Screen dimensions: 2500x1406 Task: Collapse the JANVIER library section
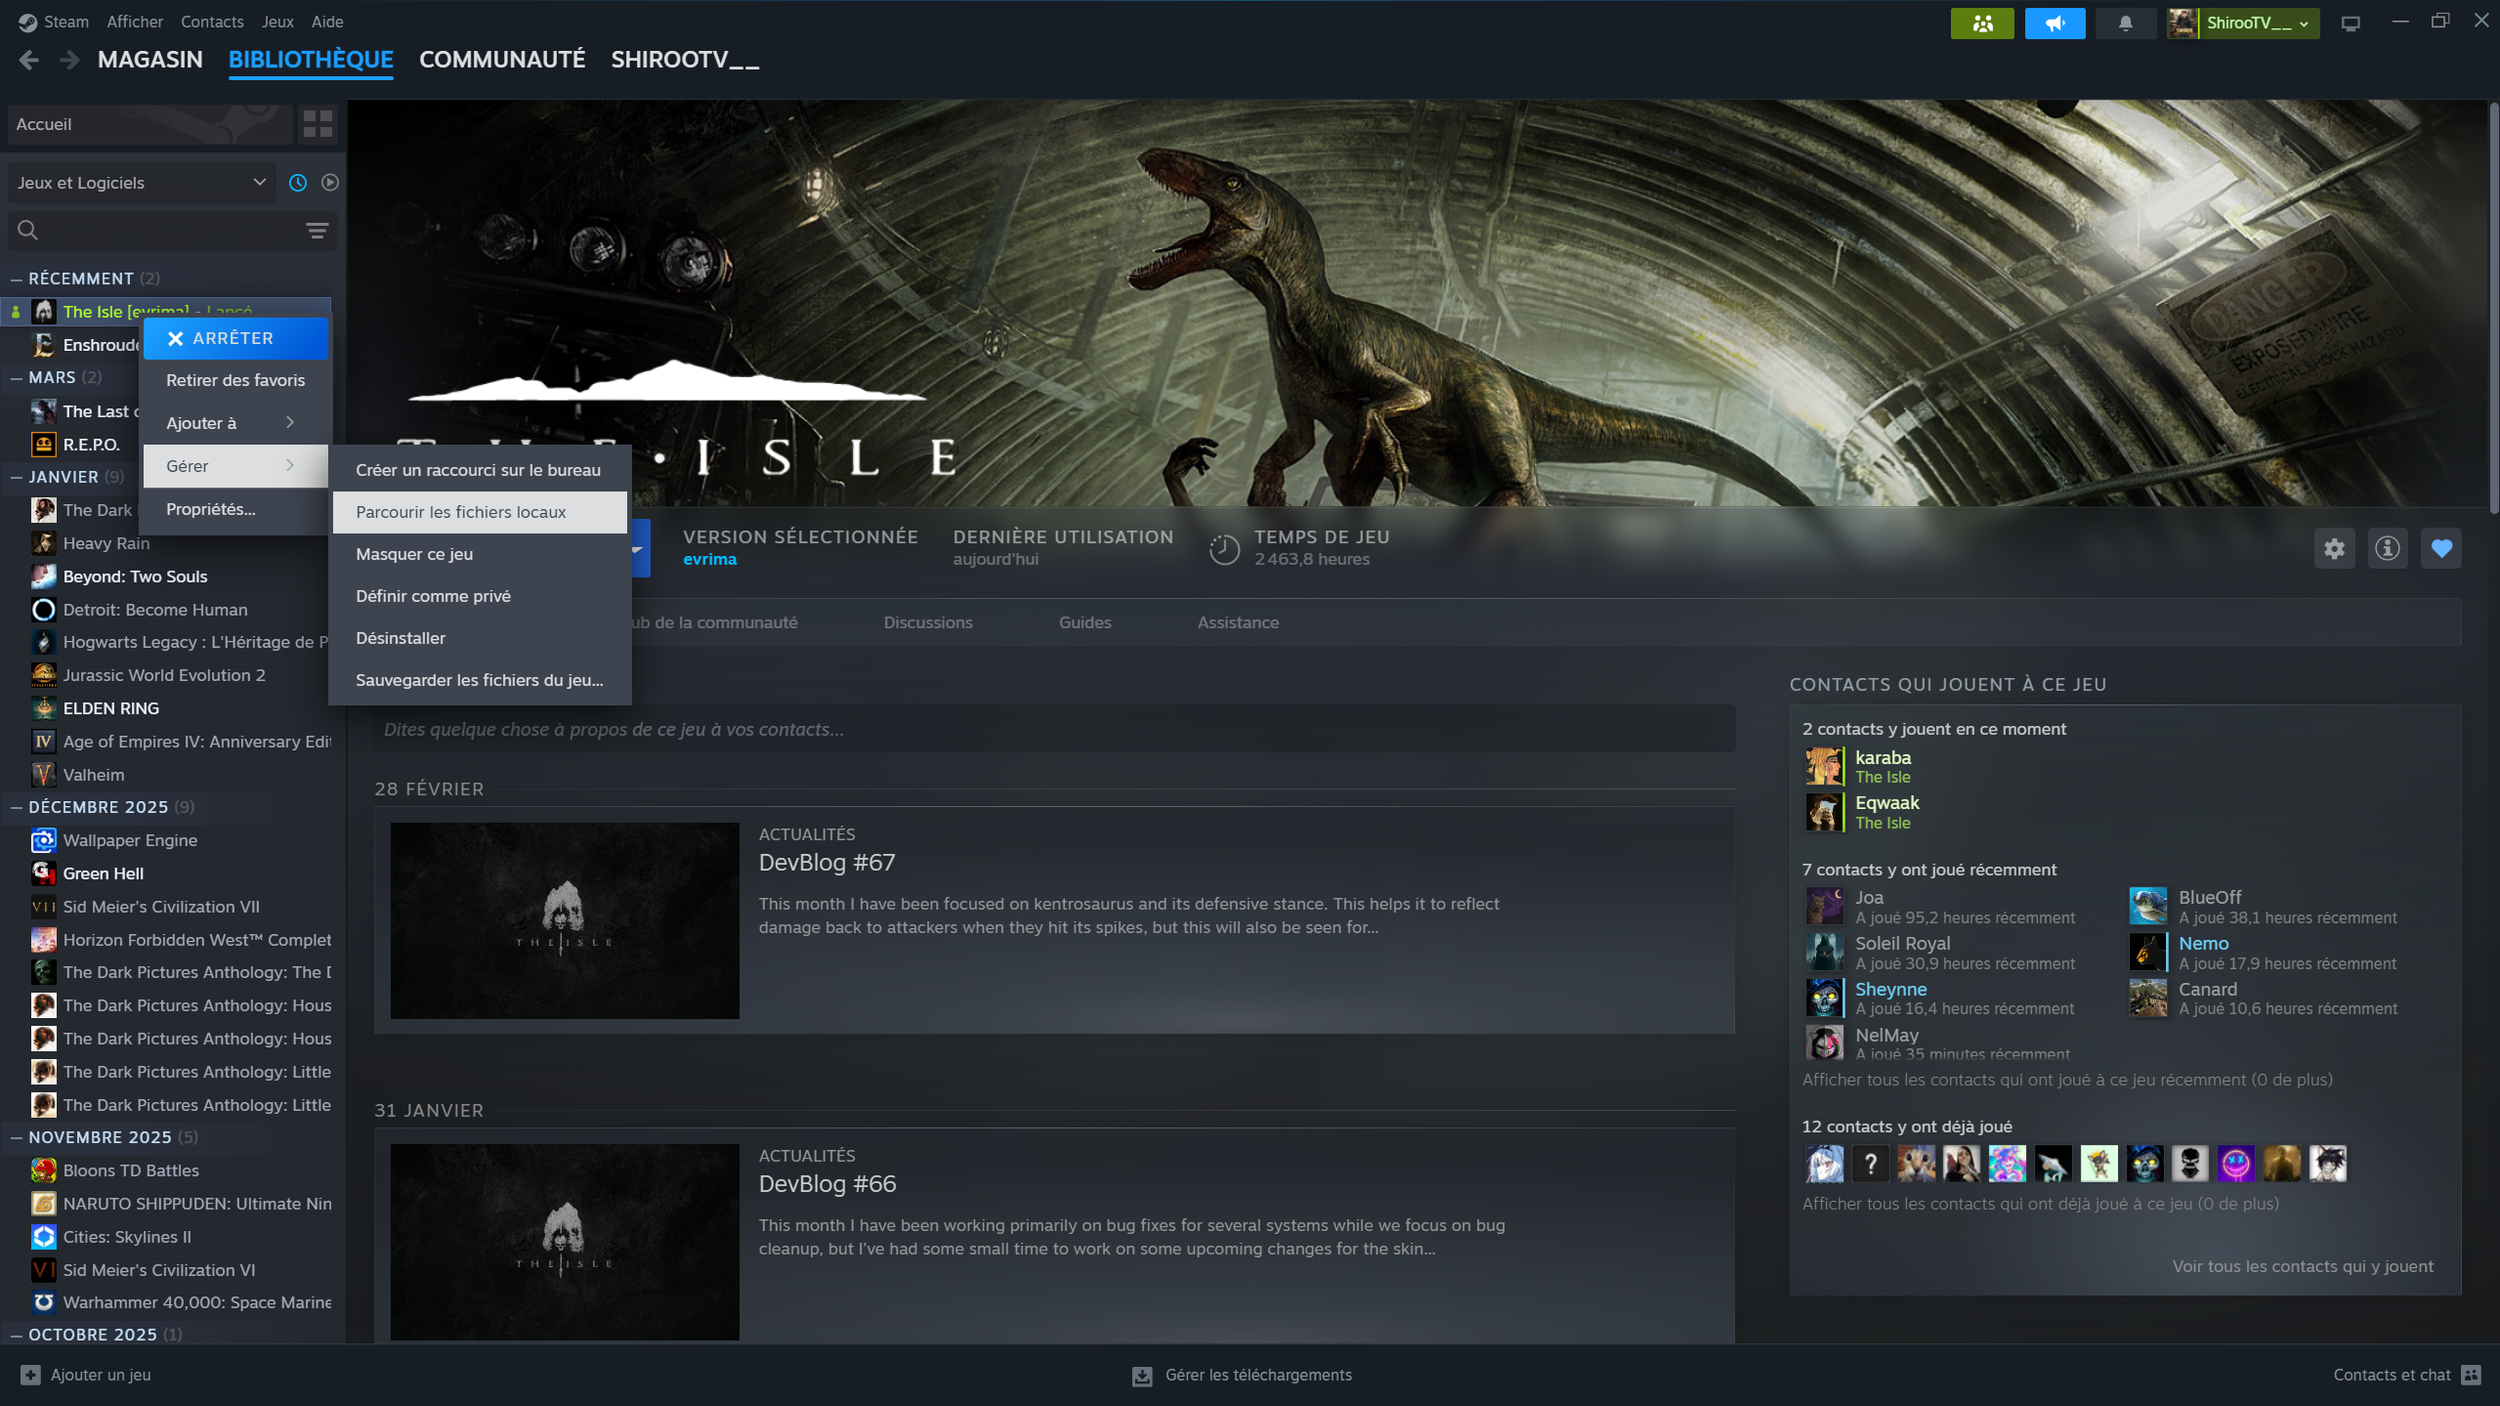[16, 477]
